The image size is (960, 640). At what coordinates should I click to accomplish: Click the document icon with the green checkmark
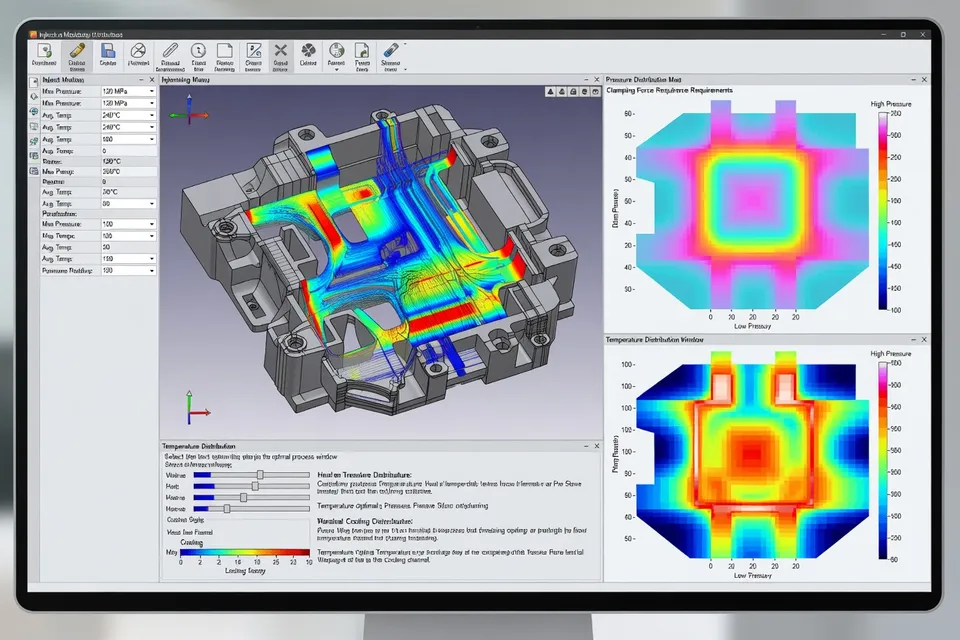point(44,51)
